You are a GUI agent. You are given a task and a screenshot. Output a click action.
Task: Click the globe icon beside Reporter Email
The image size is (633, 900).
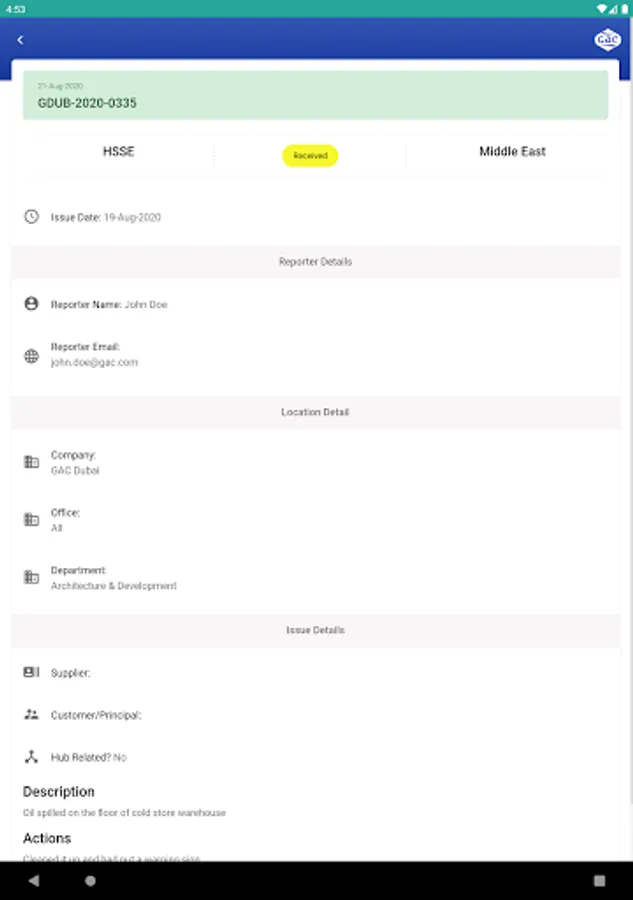click(31, 355)
